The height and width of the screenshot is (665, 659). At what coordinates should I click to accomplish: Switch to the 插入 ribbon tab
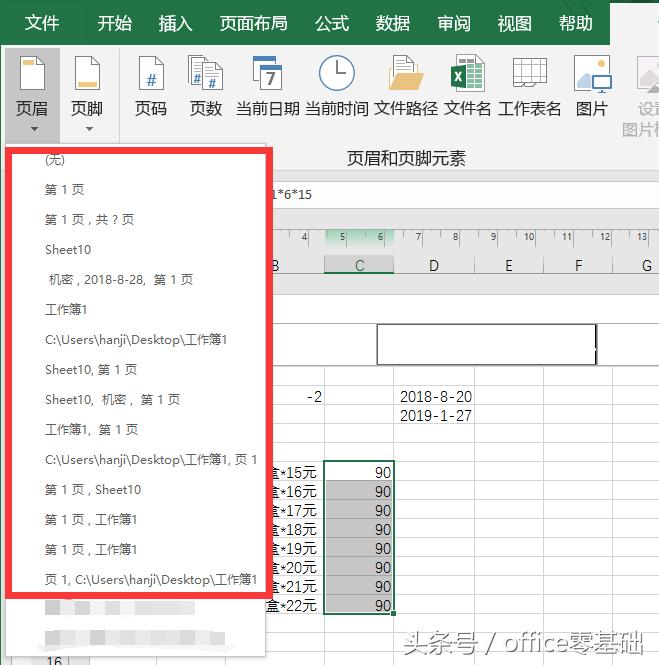pyautogui.click(x=175, y=23)
